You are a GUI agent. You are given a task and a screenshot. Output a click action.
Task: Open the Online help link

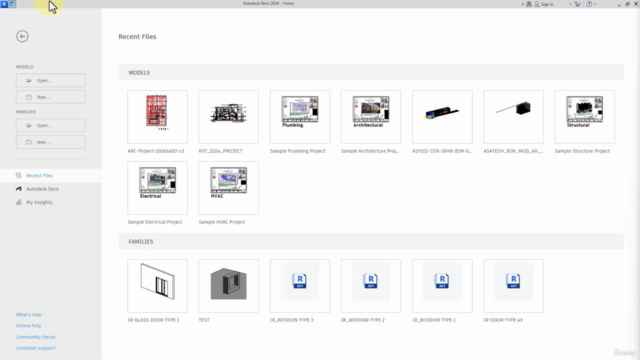[x=29, y=326]
